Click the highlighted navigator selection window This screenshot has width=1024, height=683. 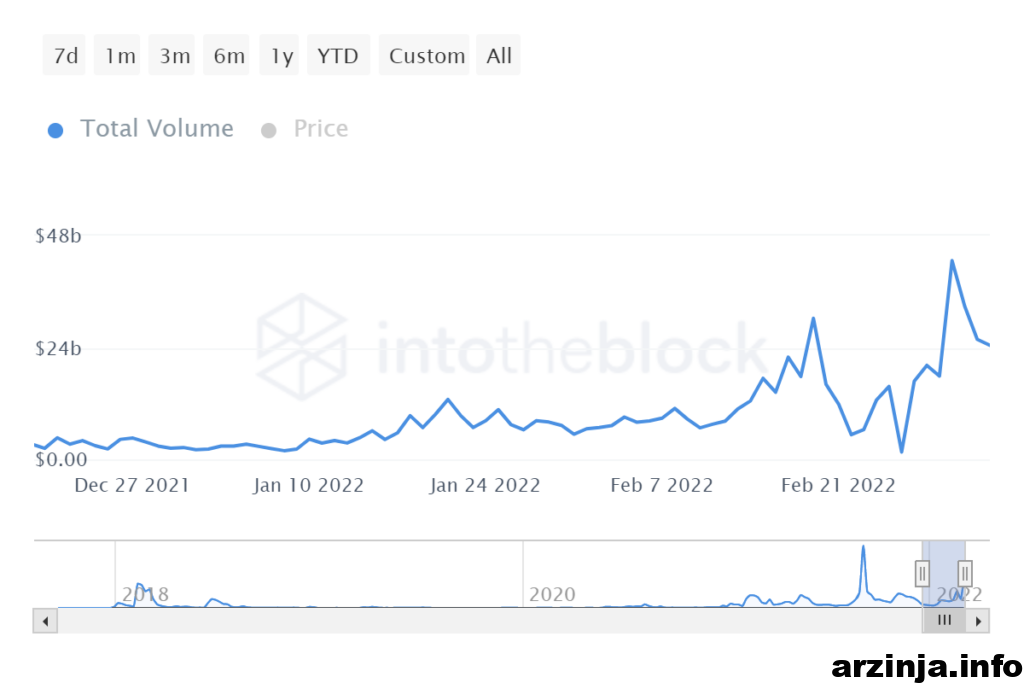(x=944, y=574)
